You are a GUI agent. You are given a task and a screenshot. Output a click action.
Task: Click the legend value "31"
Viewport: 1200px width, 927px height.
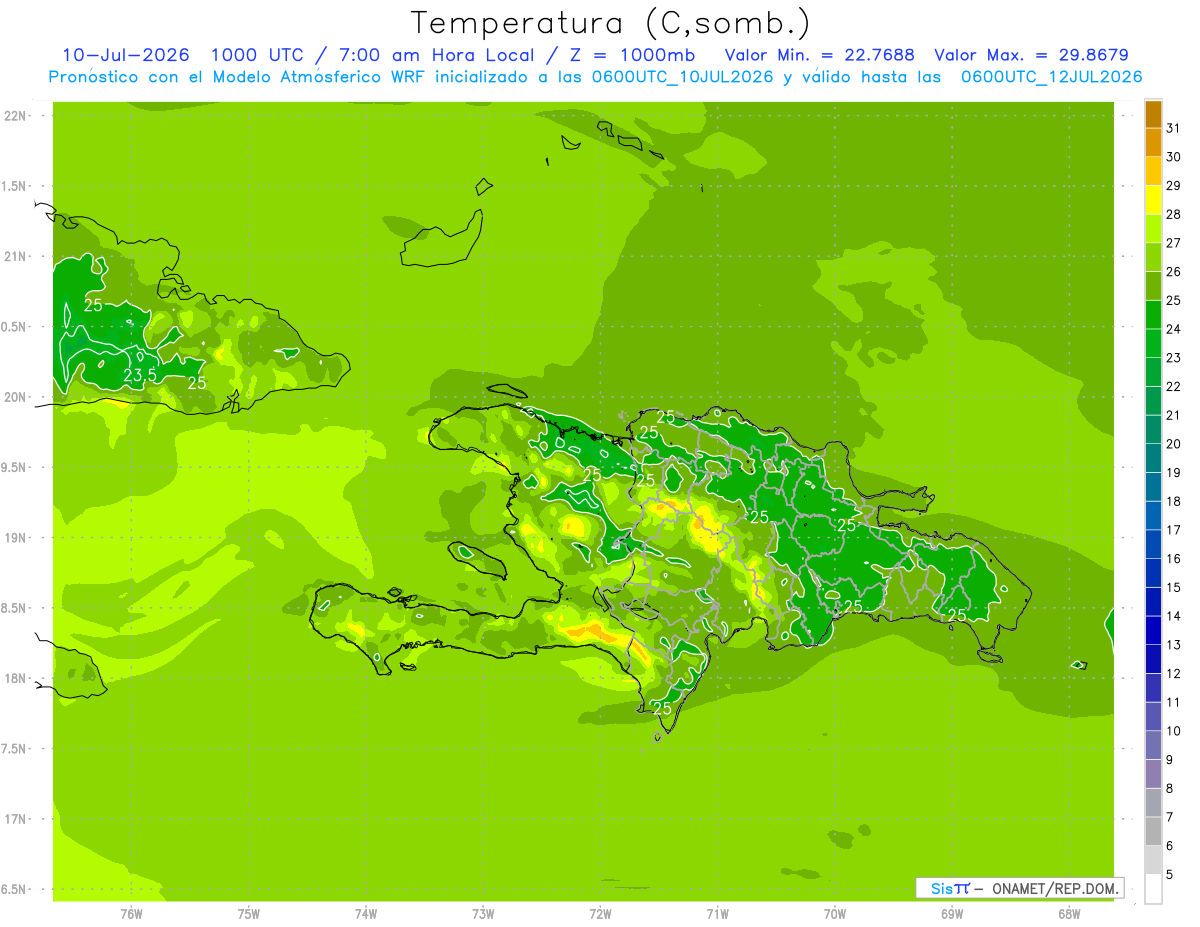click(x=1174, y=128)
